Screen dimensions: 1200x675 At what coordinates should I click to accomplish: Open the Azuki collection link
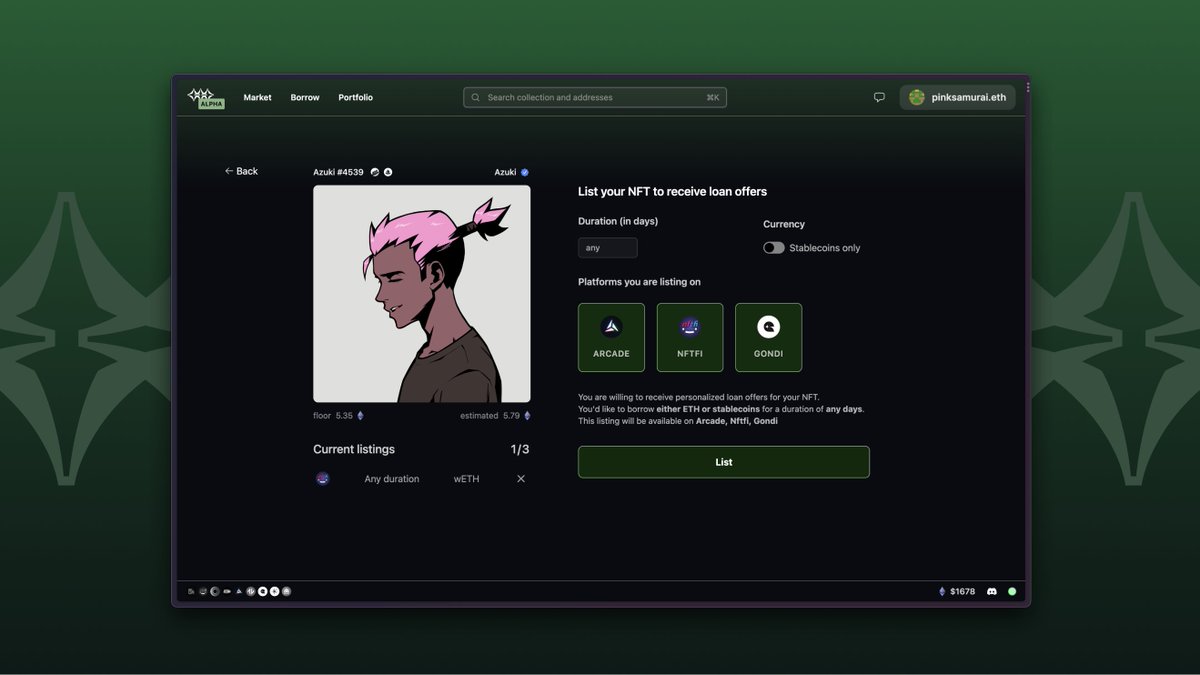click(x=505, y=172)
